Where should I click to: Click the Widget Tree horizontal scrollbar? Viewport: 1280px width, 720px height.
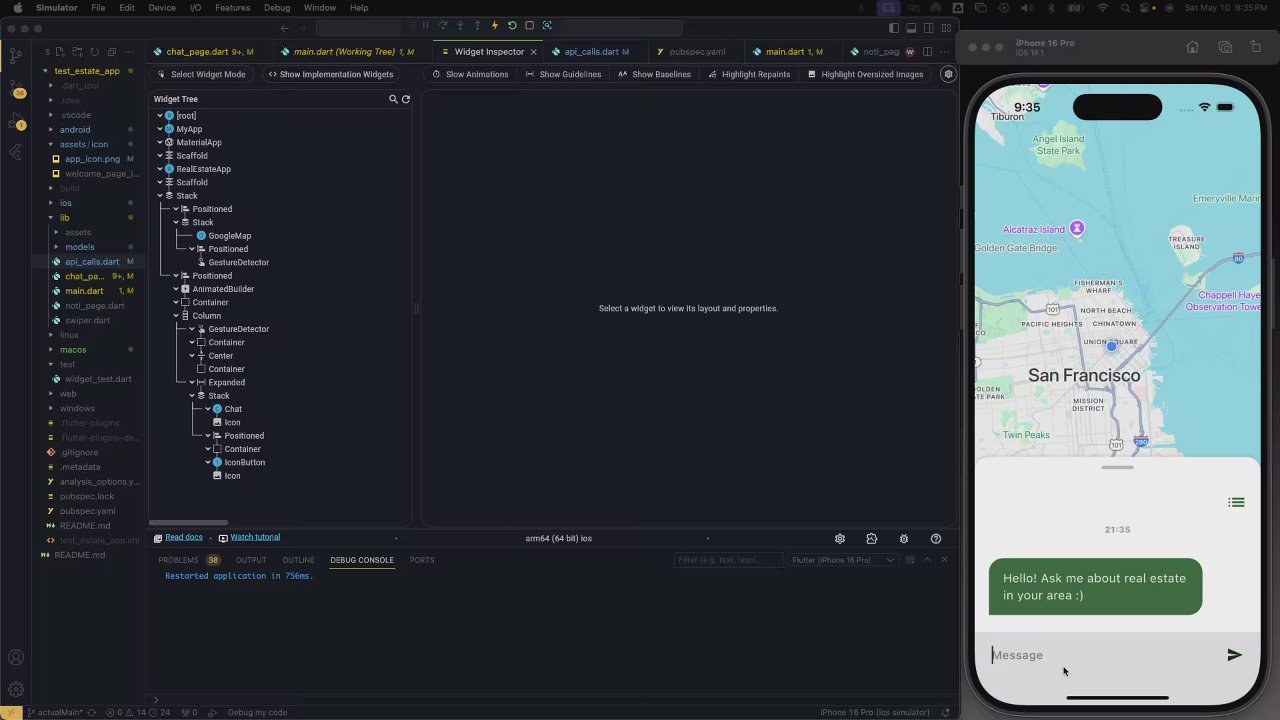190,523
